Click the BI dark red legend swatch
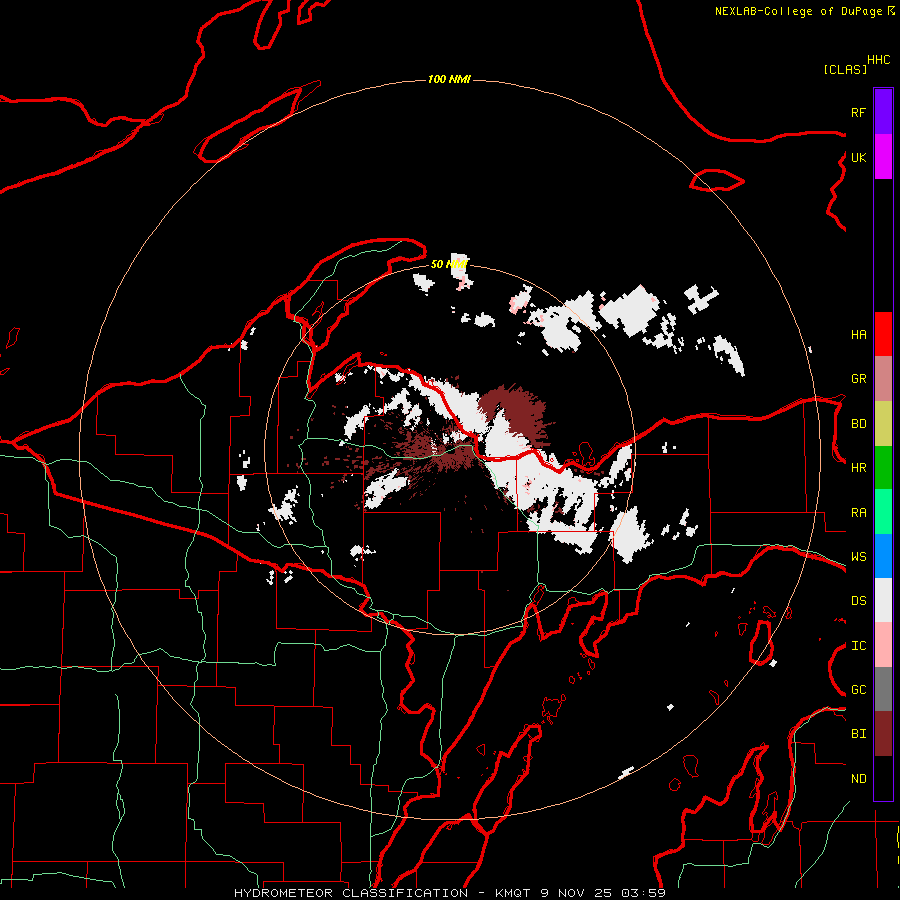The width and height of the screenshot is (900, 900). coord(883,734)
